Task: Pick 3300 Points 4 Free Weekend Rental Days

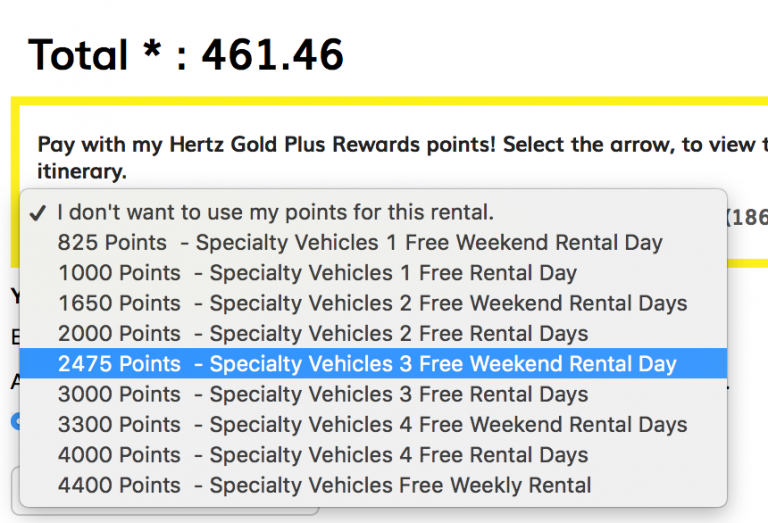Action: tap(372, 425)
